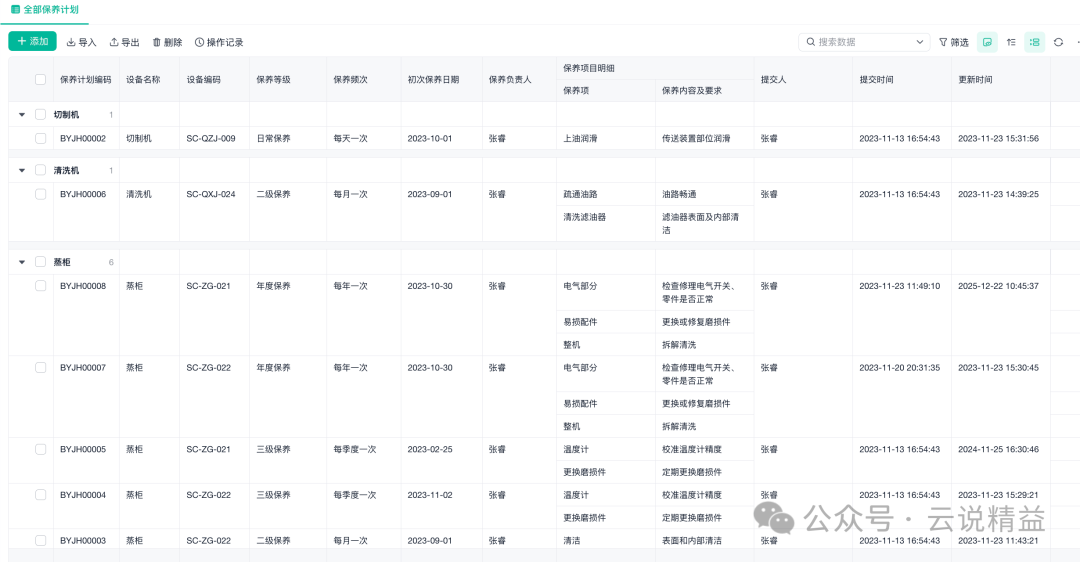Image resolution: width=1080 pixels, height=562 pixels.
Task: Open the 导入 import option
Action: pos(81,42)
